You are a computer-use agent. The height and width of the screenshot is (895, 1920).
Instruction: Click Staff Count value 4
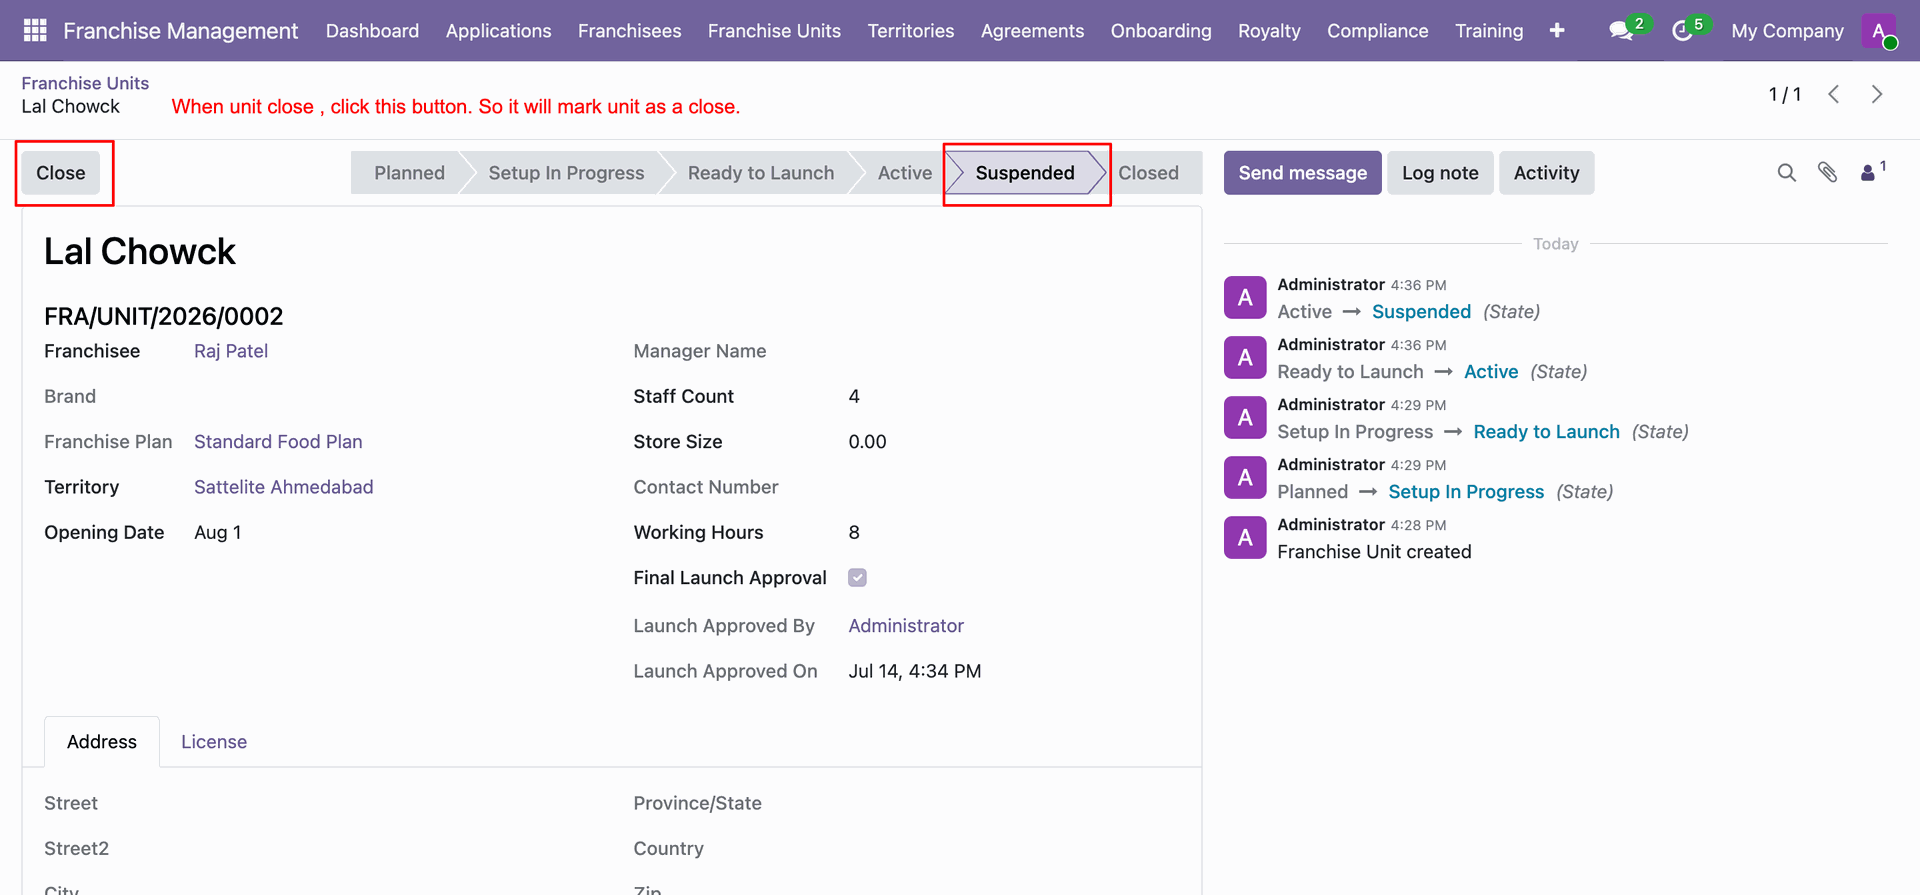(854, 396)
